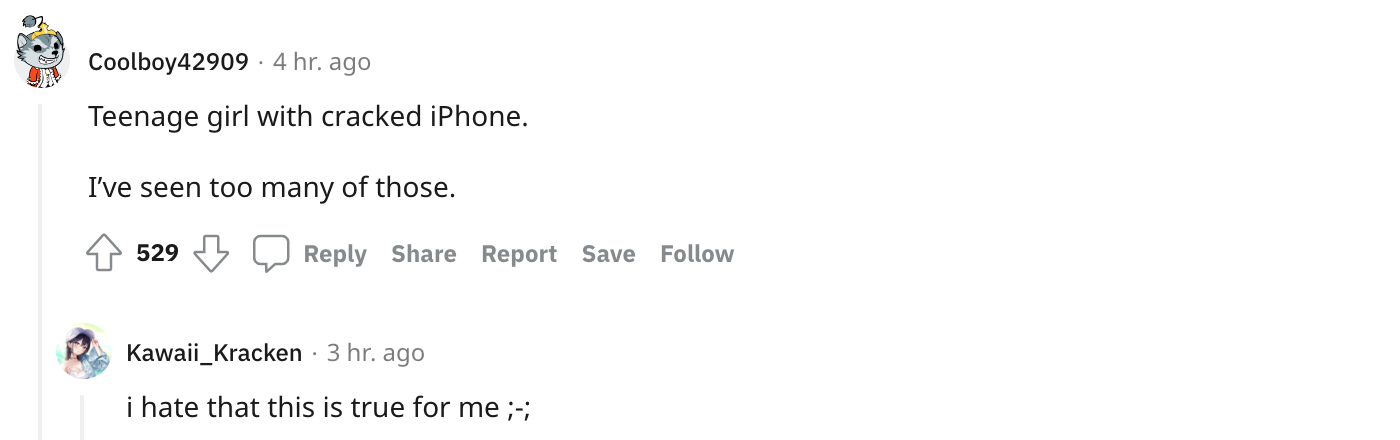
Task: Upvote Coolboy42909's comment
Action: (x=104, y=254)
